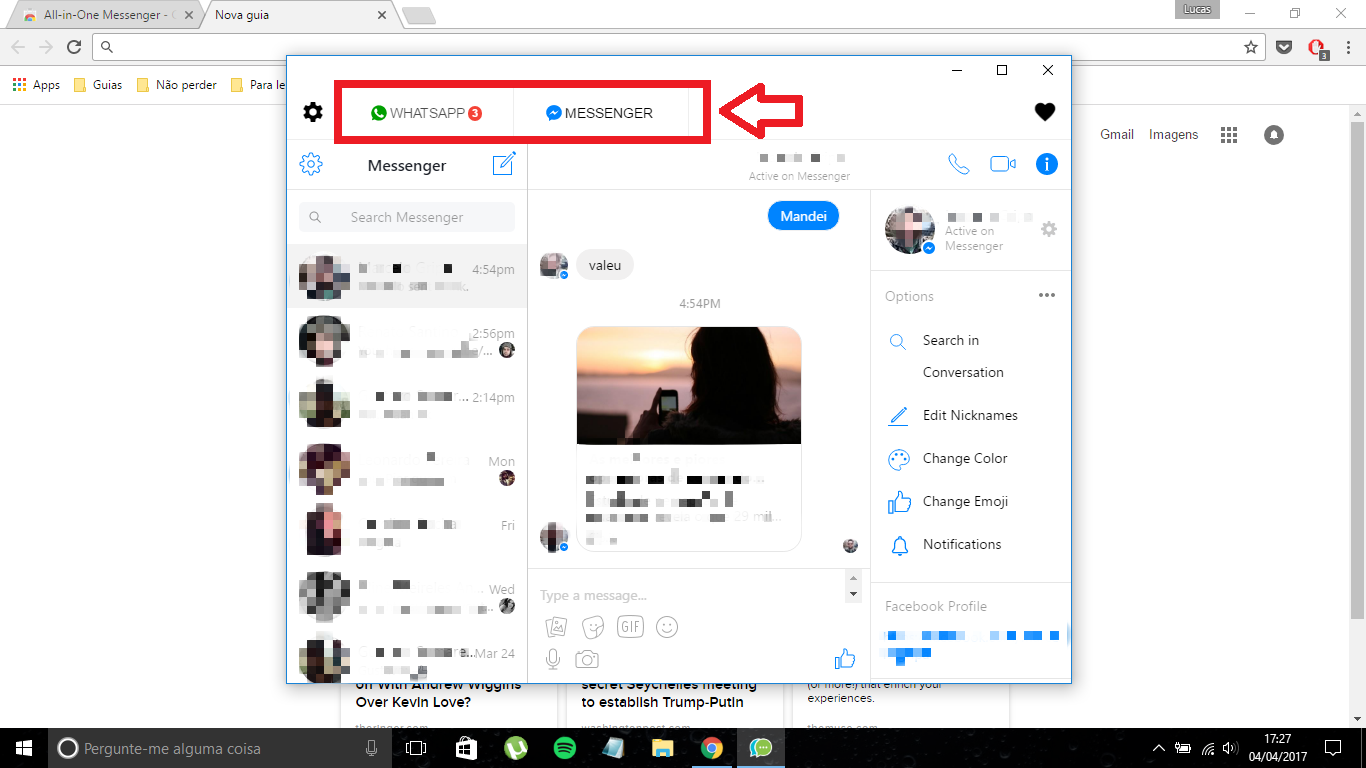Open the conversation info circle icon
The width and height of the screenshot is (1366, 768).
point(1046,164)
